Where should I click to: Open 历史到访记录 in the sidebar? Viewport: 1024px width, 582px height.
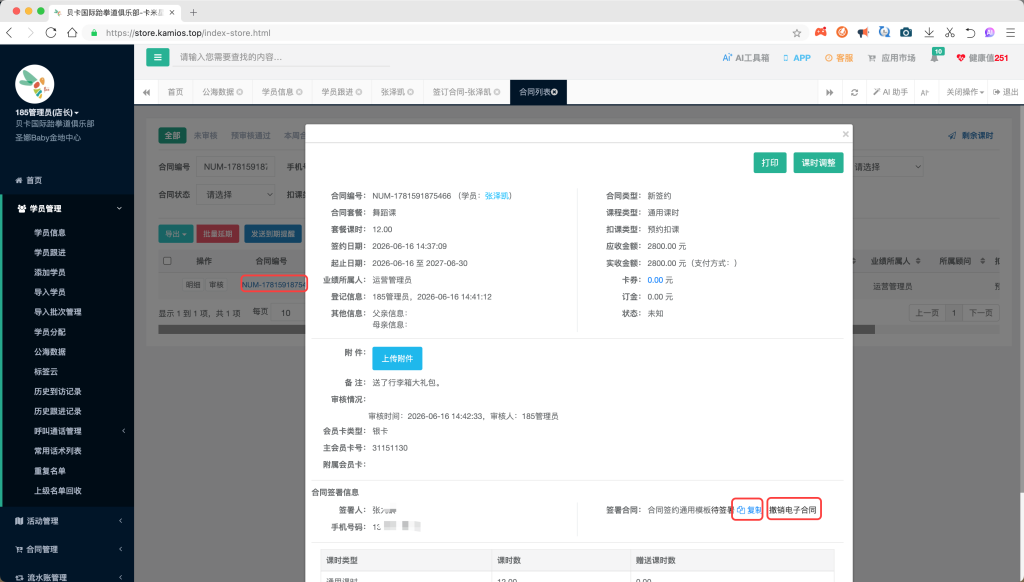coord(57,391)
